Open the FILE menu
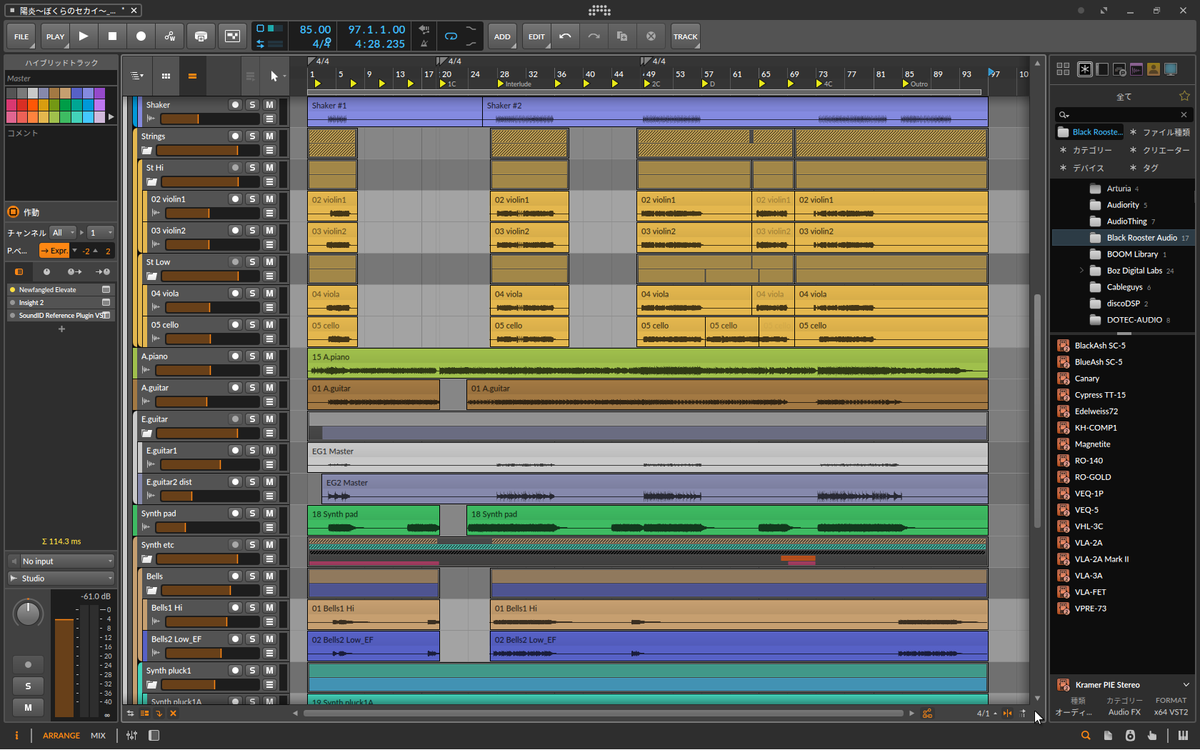Screen dimensions: 1200x750 pos(22,36)
